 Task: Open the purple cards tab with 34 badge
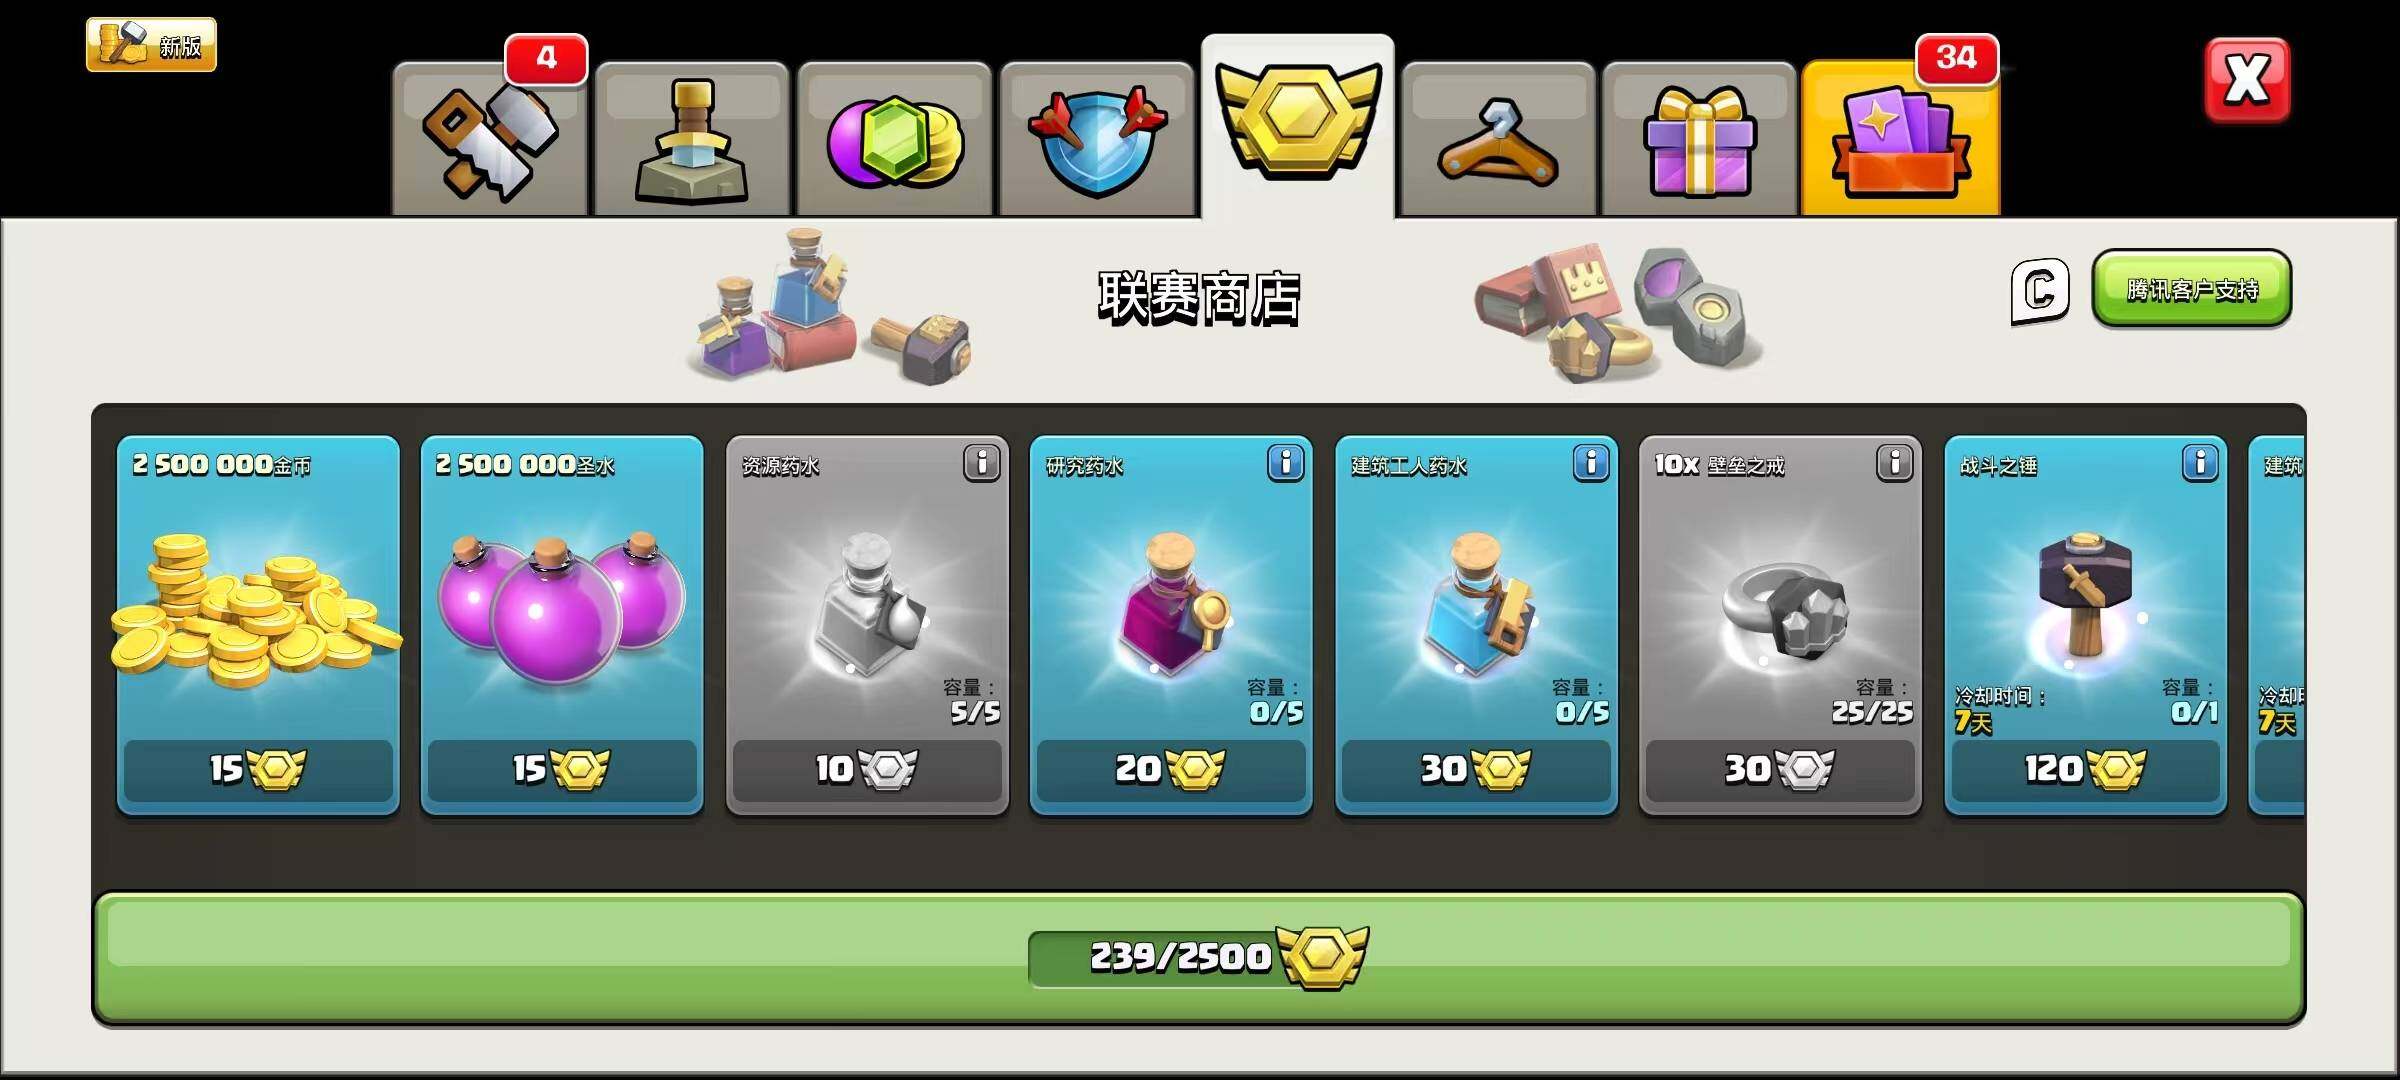(1901, 138)
